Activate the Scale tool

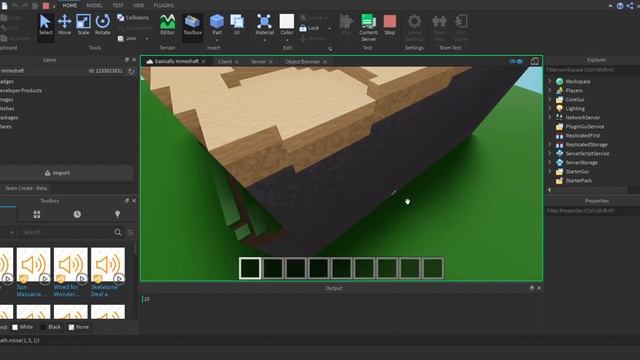point(83,25)
